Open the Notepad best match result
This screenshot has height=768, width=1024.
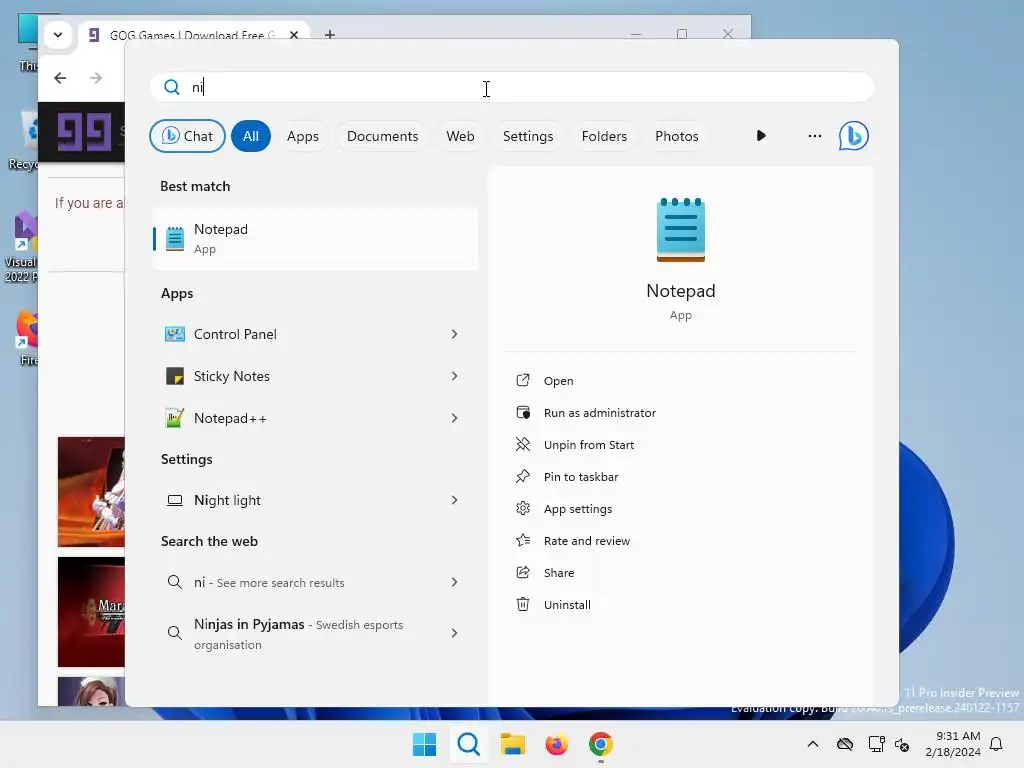pos(315,238)
